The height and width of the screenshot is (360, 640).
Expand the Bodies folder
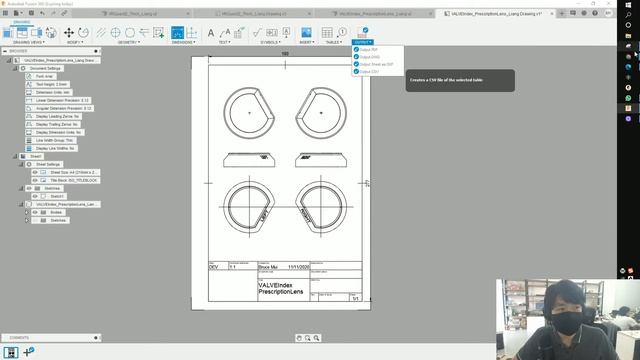coord(27,212)
